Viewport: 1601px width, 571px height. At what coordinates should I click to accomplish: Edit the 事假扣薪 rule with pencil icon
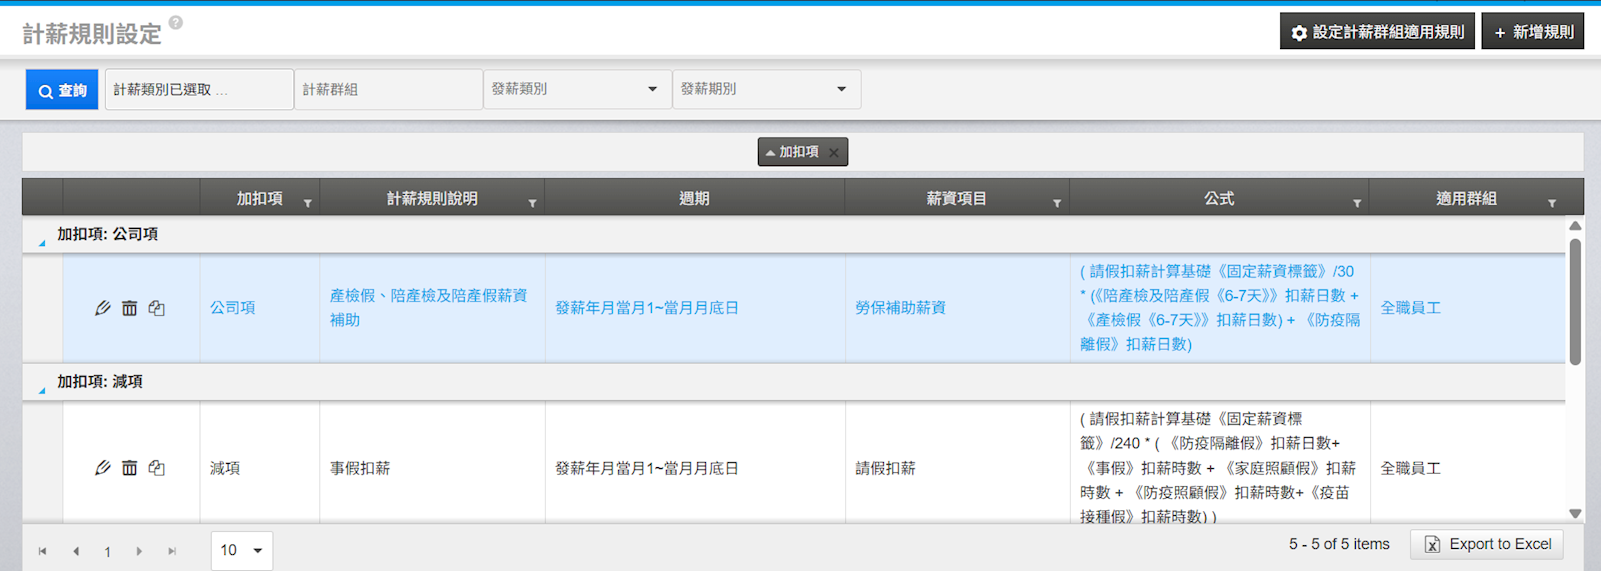point(102,468)
